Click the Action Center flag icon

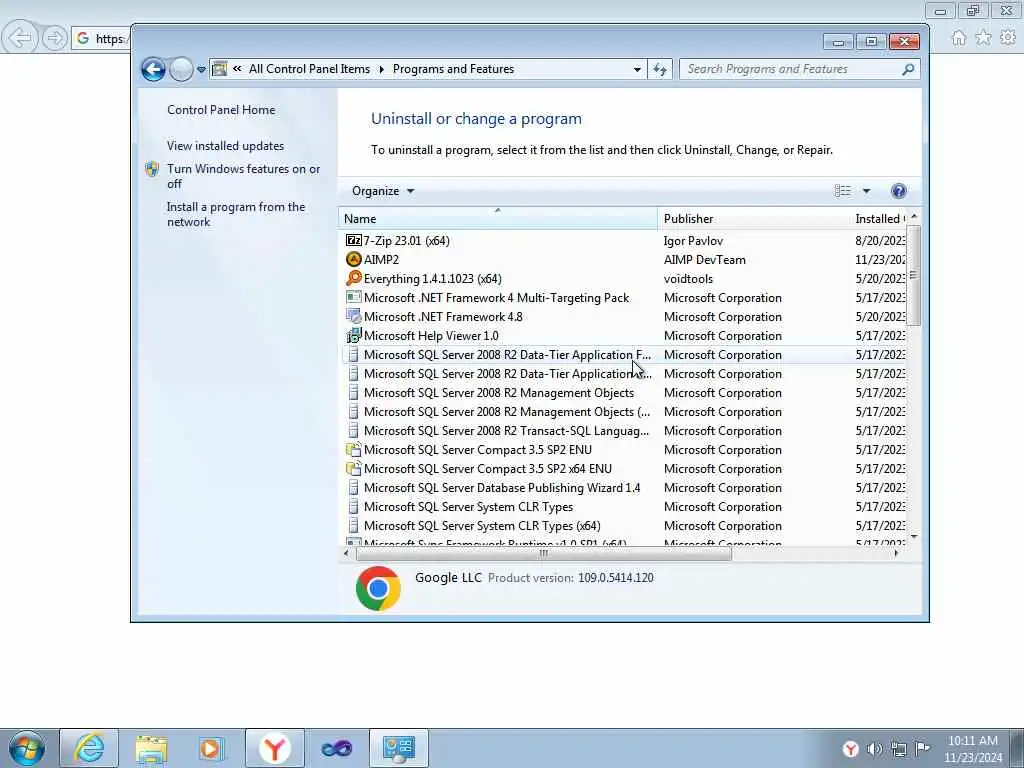click(923, 749)
